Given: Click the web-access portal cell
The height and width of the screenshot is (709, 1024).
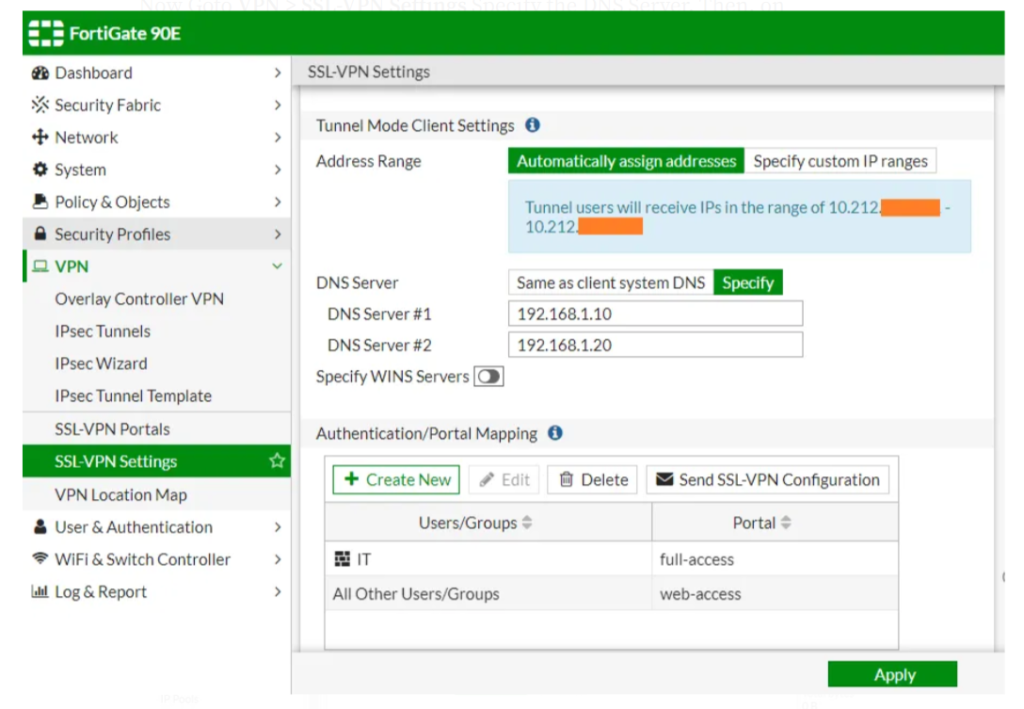Looking at the screenshot, I should click(x=775, y=593).
